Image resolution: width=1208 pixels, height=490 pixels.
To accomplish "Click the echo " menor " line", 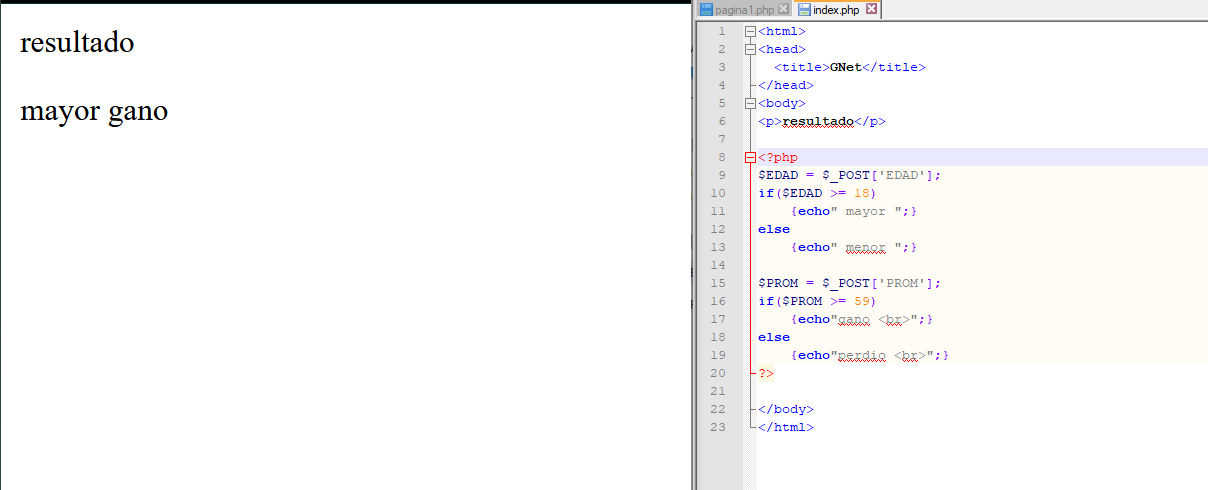I will [x=854, y=248].
